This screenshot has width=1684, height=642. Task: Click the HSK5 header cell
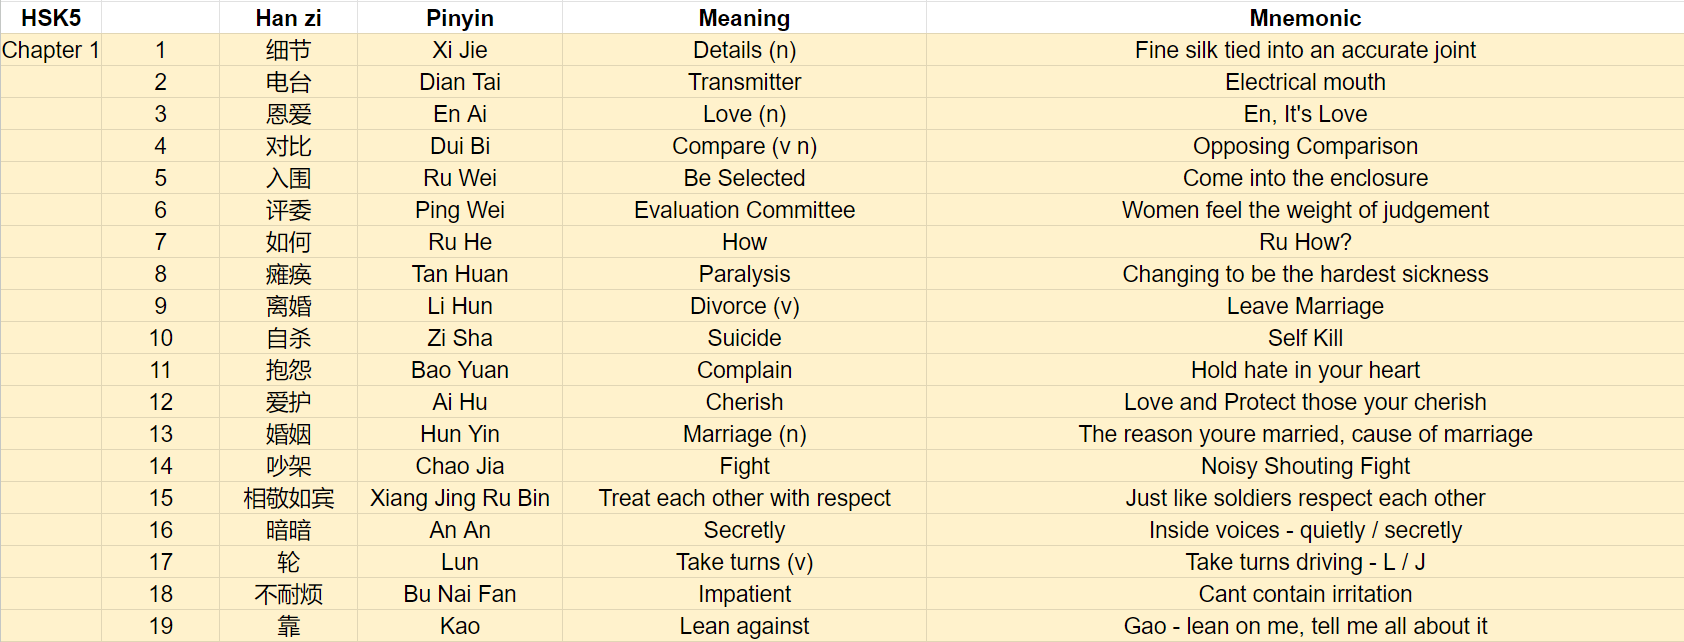[51, 18]
